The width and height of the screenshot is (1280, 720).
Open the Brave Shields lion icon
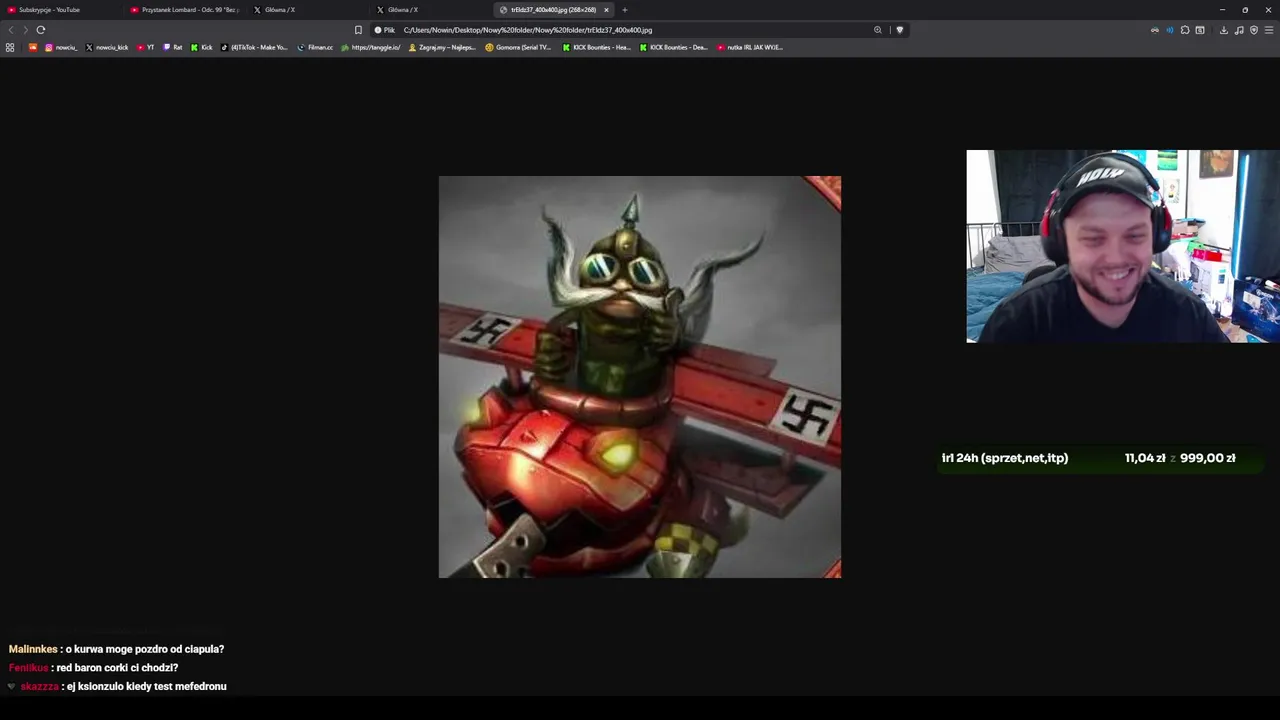tap(899, 30)
